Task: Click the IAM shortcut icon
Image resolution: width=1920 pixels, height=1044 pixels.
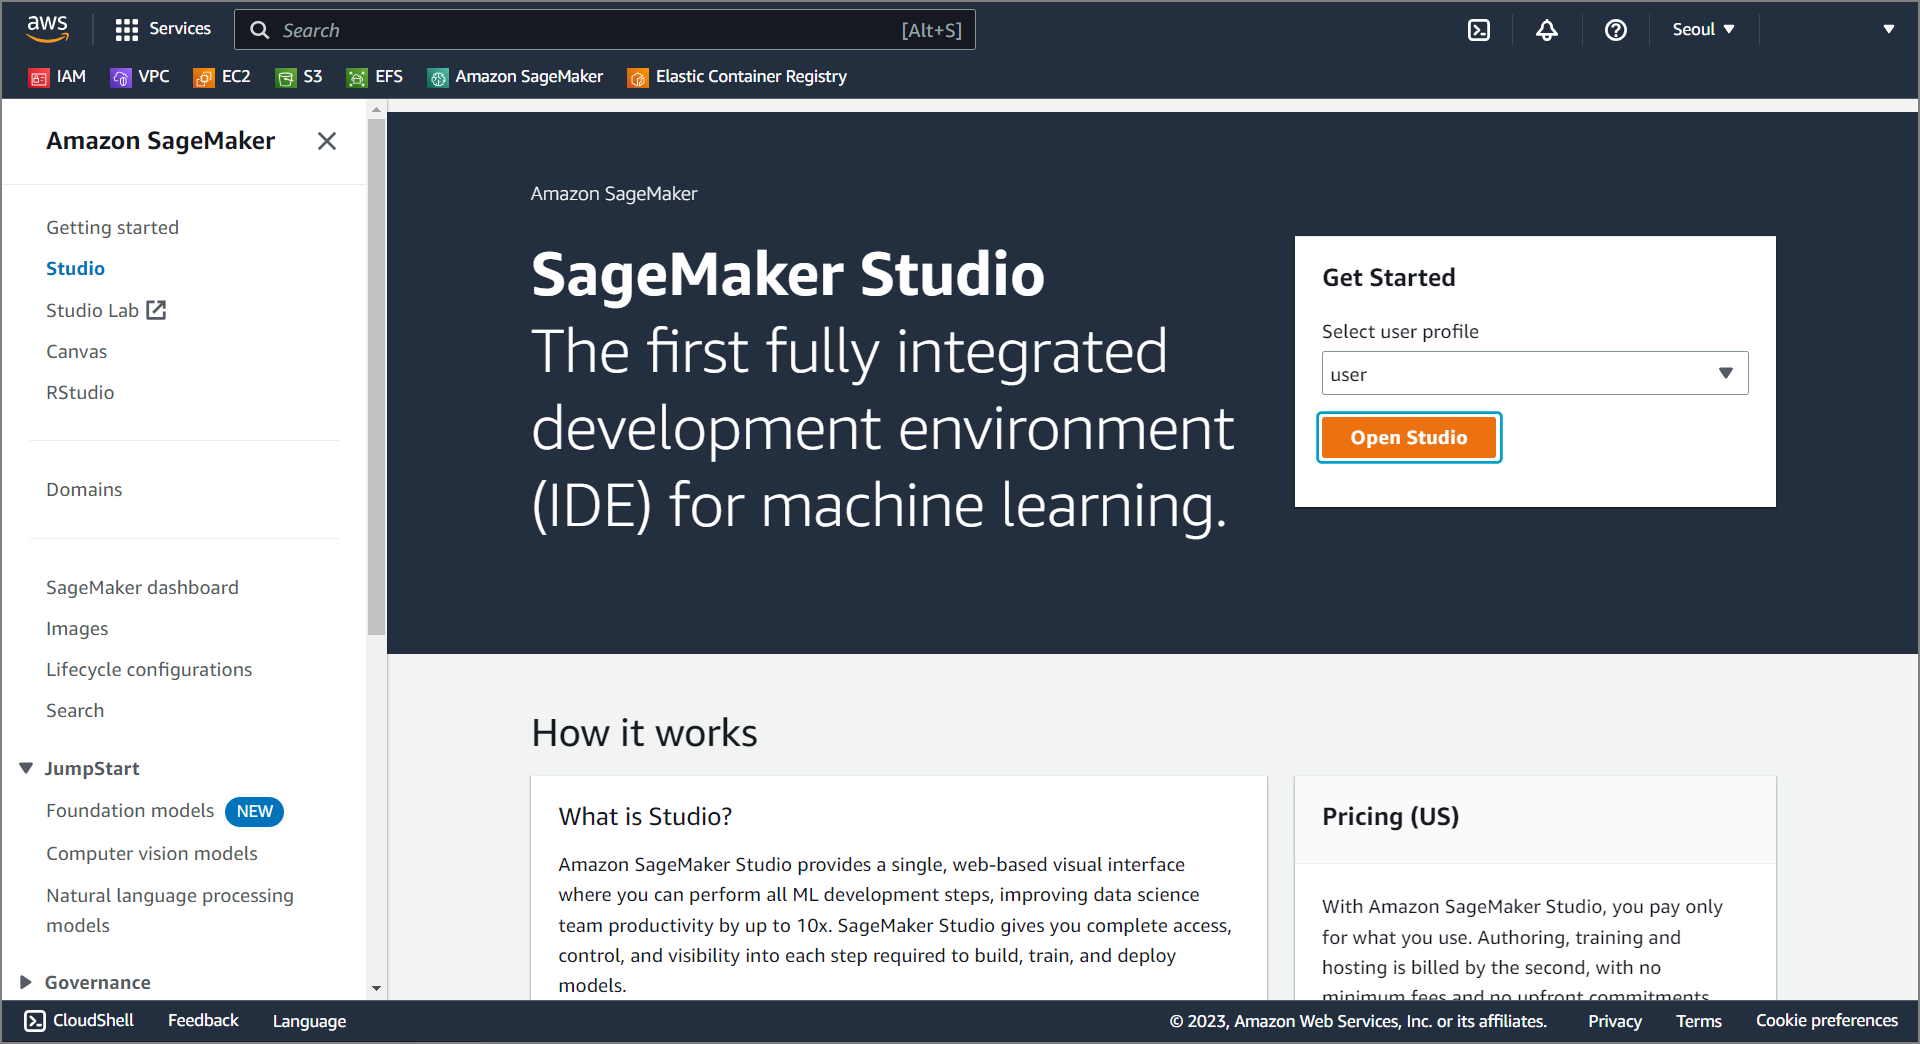Action: (x=39, y=78)
